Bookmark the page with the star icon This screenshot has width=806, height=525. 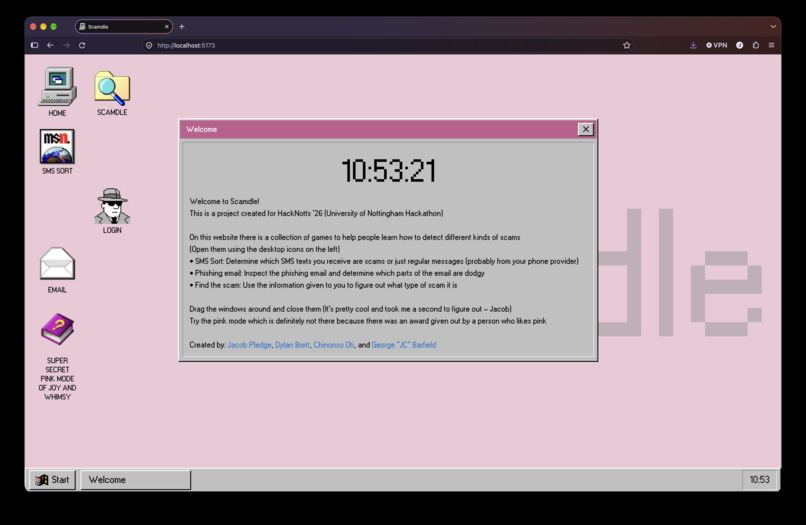627,45
